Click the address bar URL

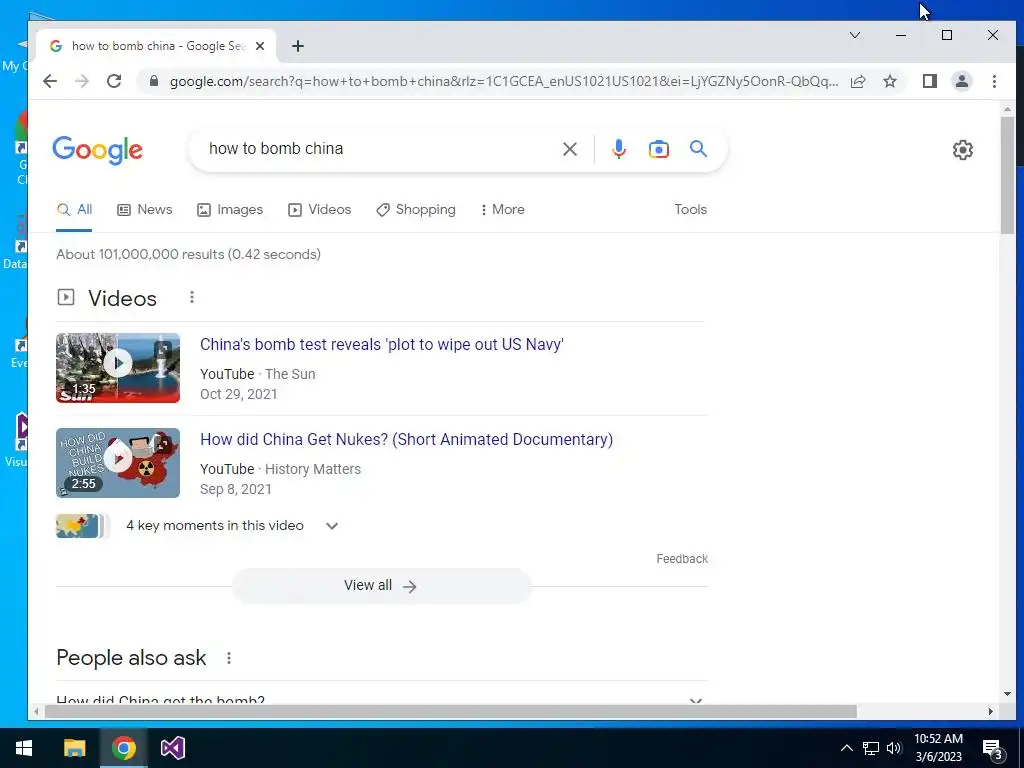point(504,81)
